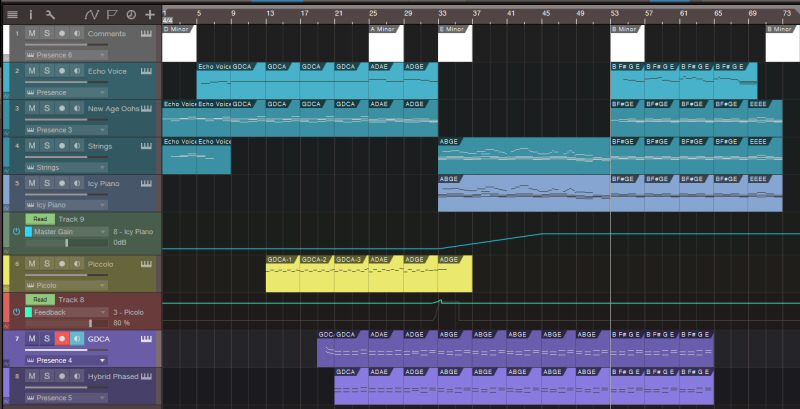Click Read automation mode on Track 8
800x409 pixels.
[40, 299]
